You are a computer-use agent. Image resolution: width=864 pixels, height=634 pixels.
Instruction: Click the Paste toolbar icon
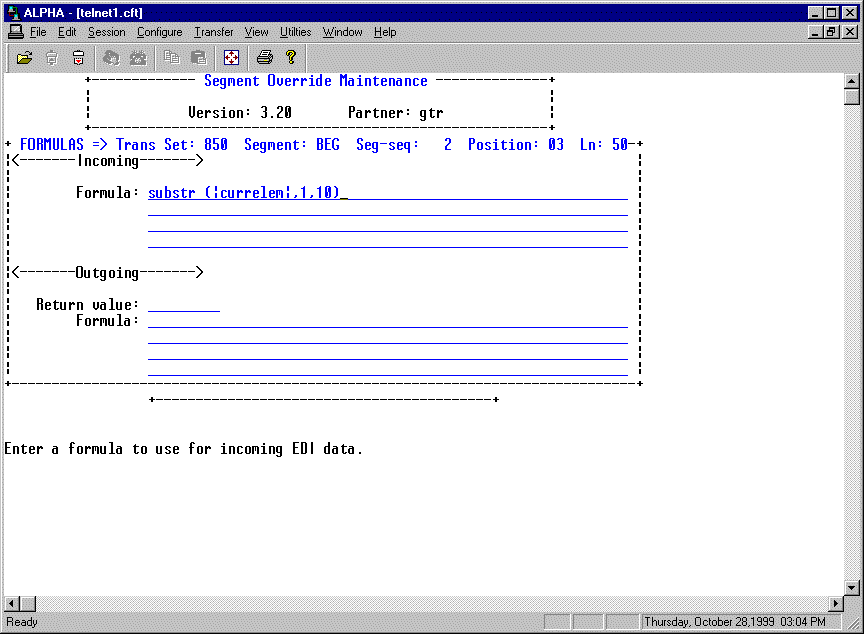click(x=197, y=57)
